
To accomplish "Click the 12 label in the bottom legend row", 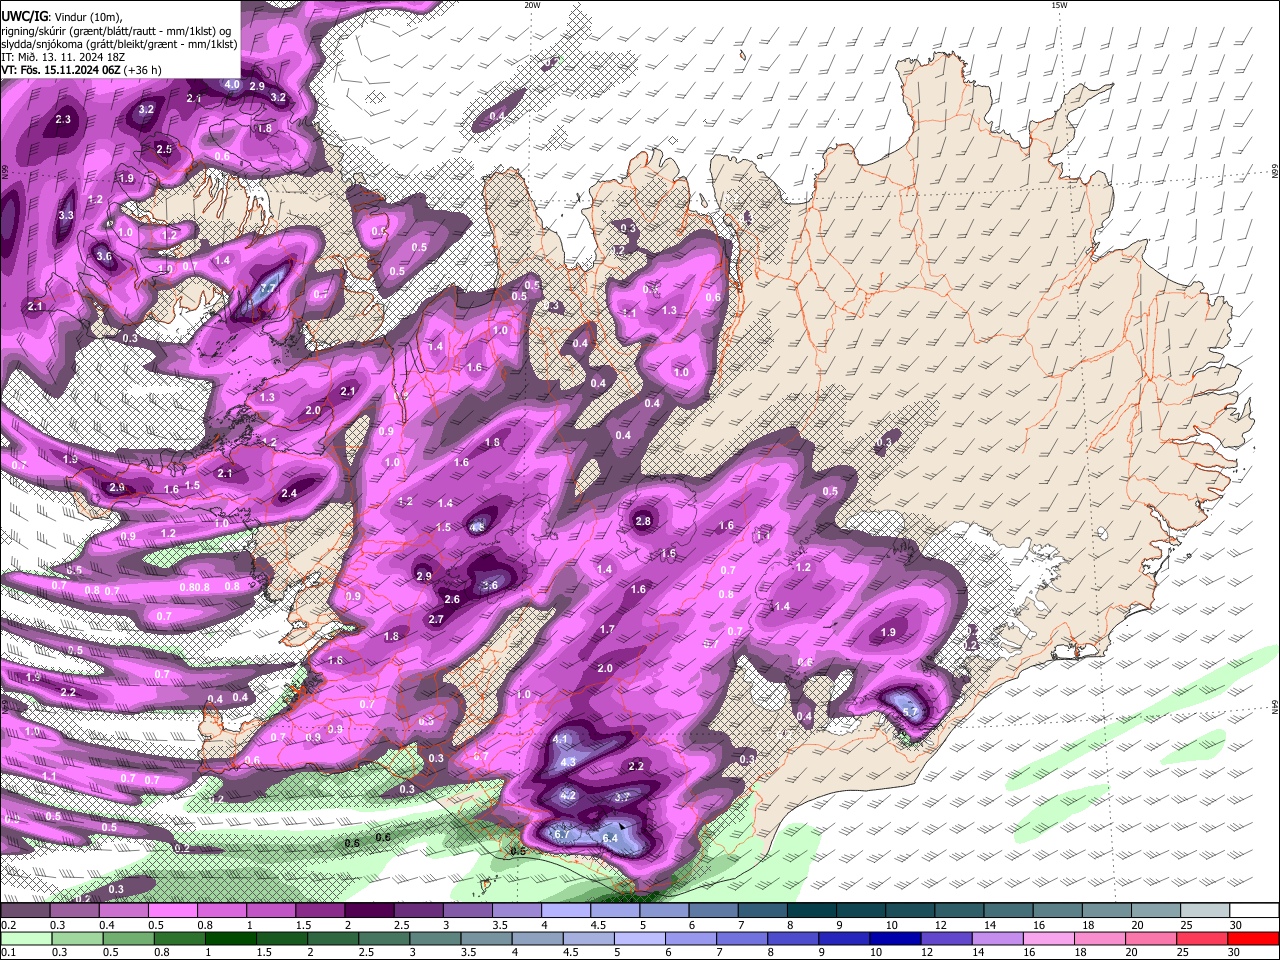I will tap(926, 953).
